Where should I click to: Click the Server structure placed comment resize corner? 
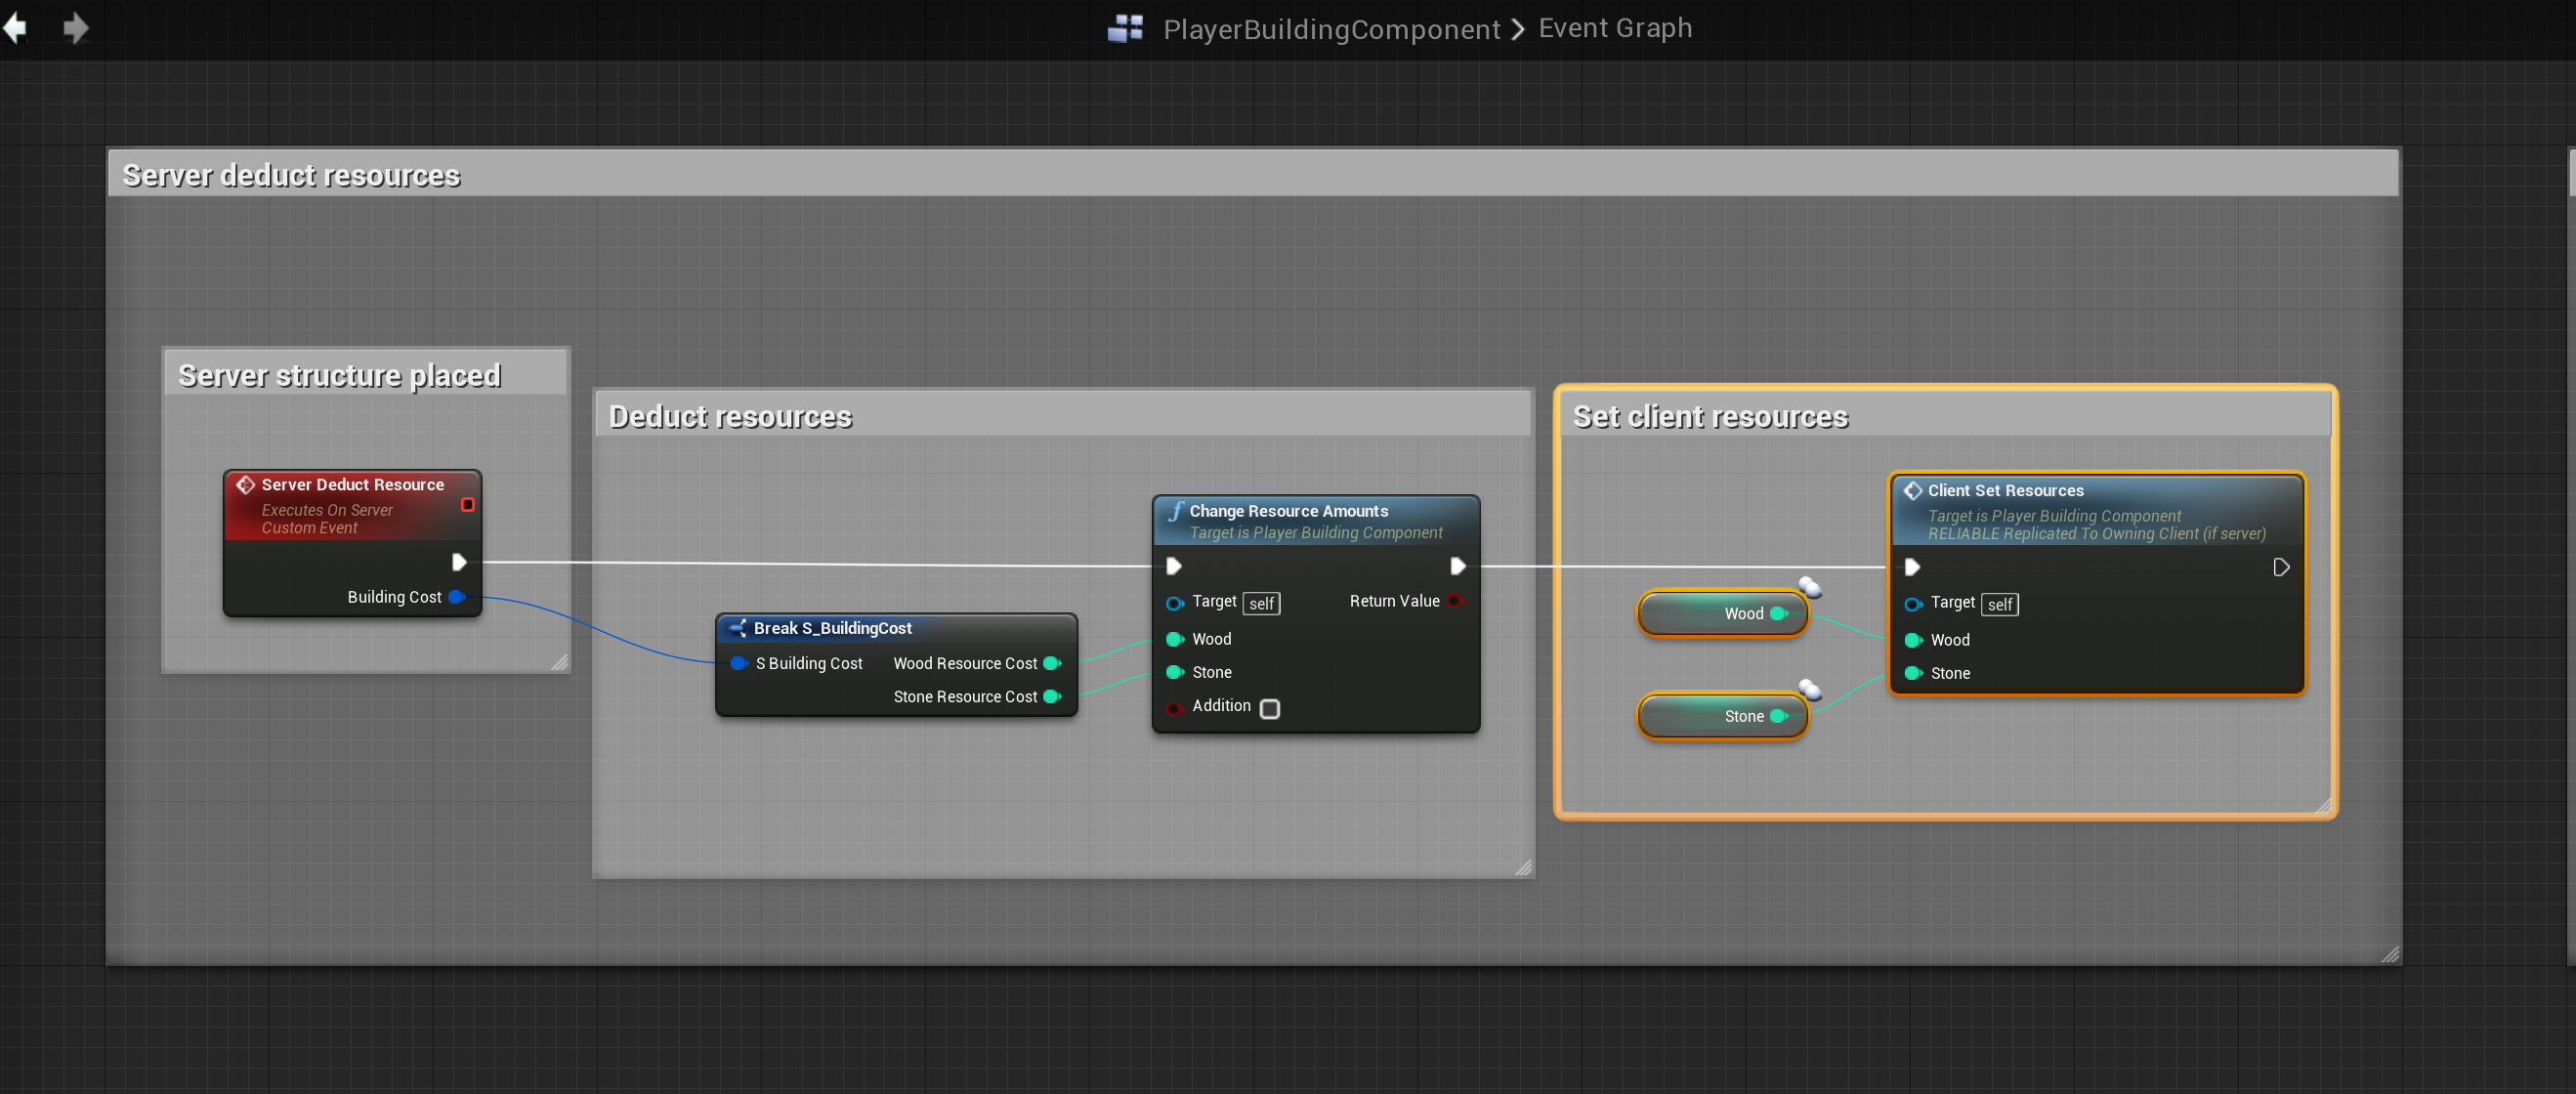click(x=559, y=662)
